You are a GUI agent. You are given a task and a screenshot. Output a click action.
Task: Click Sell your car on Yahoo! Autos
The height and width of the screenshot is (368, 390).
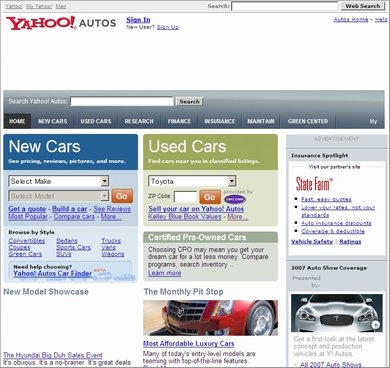tap(196, 209)
